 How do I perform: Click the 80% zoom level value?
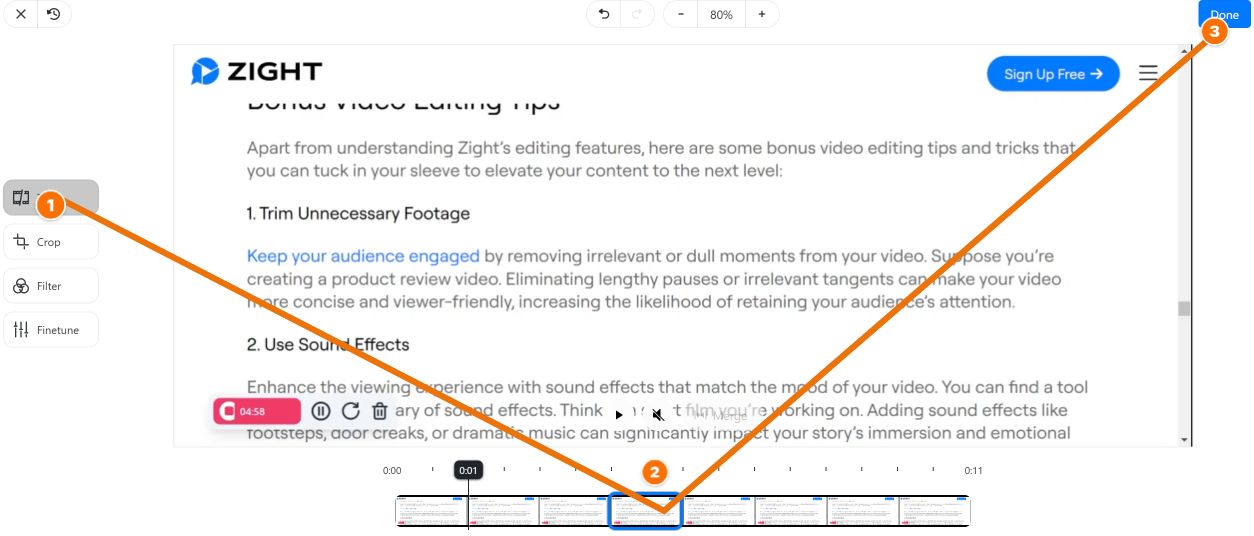721,15
